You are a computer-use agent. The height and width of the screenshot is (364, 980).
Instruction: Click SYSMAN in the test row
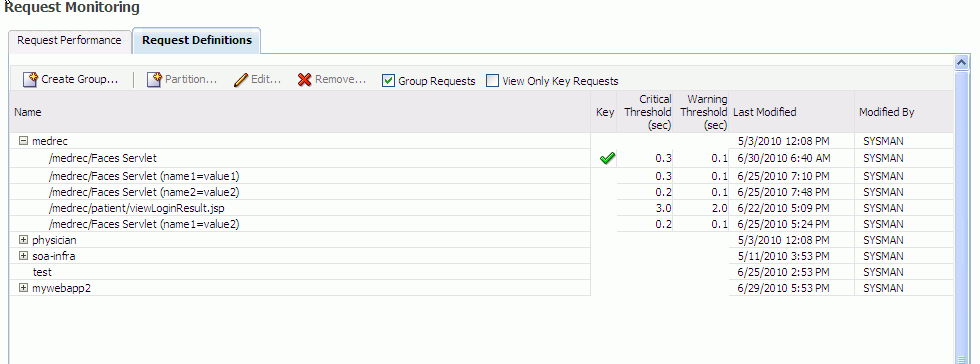pyautogui.click(x=883, y=272)
